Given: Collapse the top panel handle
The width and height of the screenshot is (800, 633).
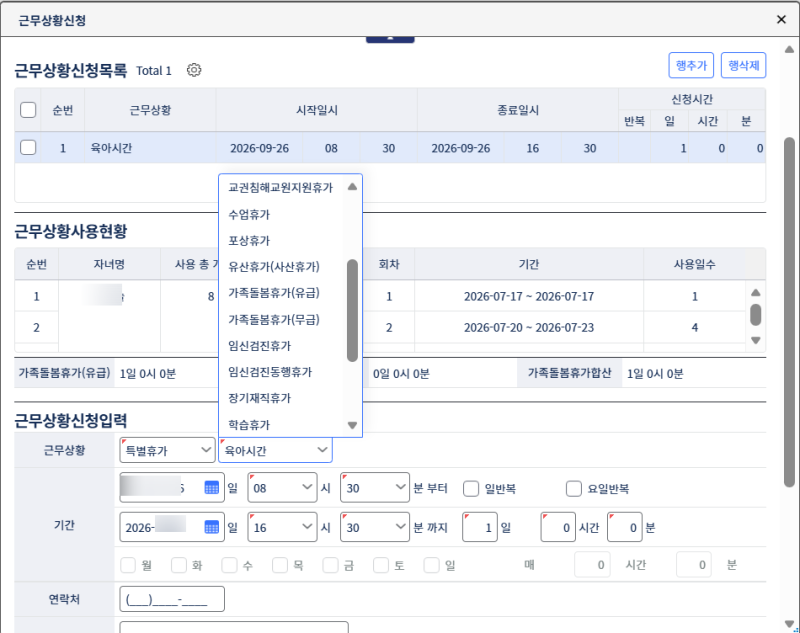Looking at the screenshot, I should tap(390, 39).
